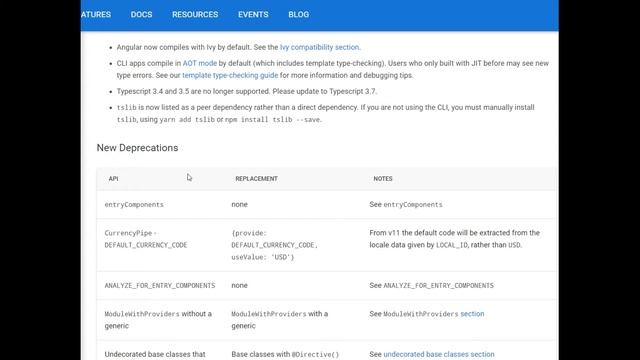Viewport: 640px width, 360px height.
Task: Follow the 'section' link in ModuleWithProviders notes
Action: click(472, 314)
